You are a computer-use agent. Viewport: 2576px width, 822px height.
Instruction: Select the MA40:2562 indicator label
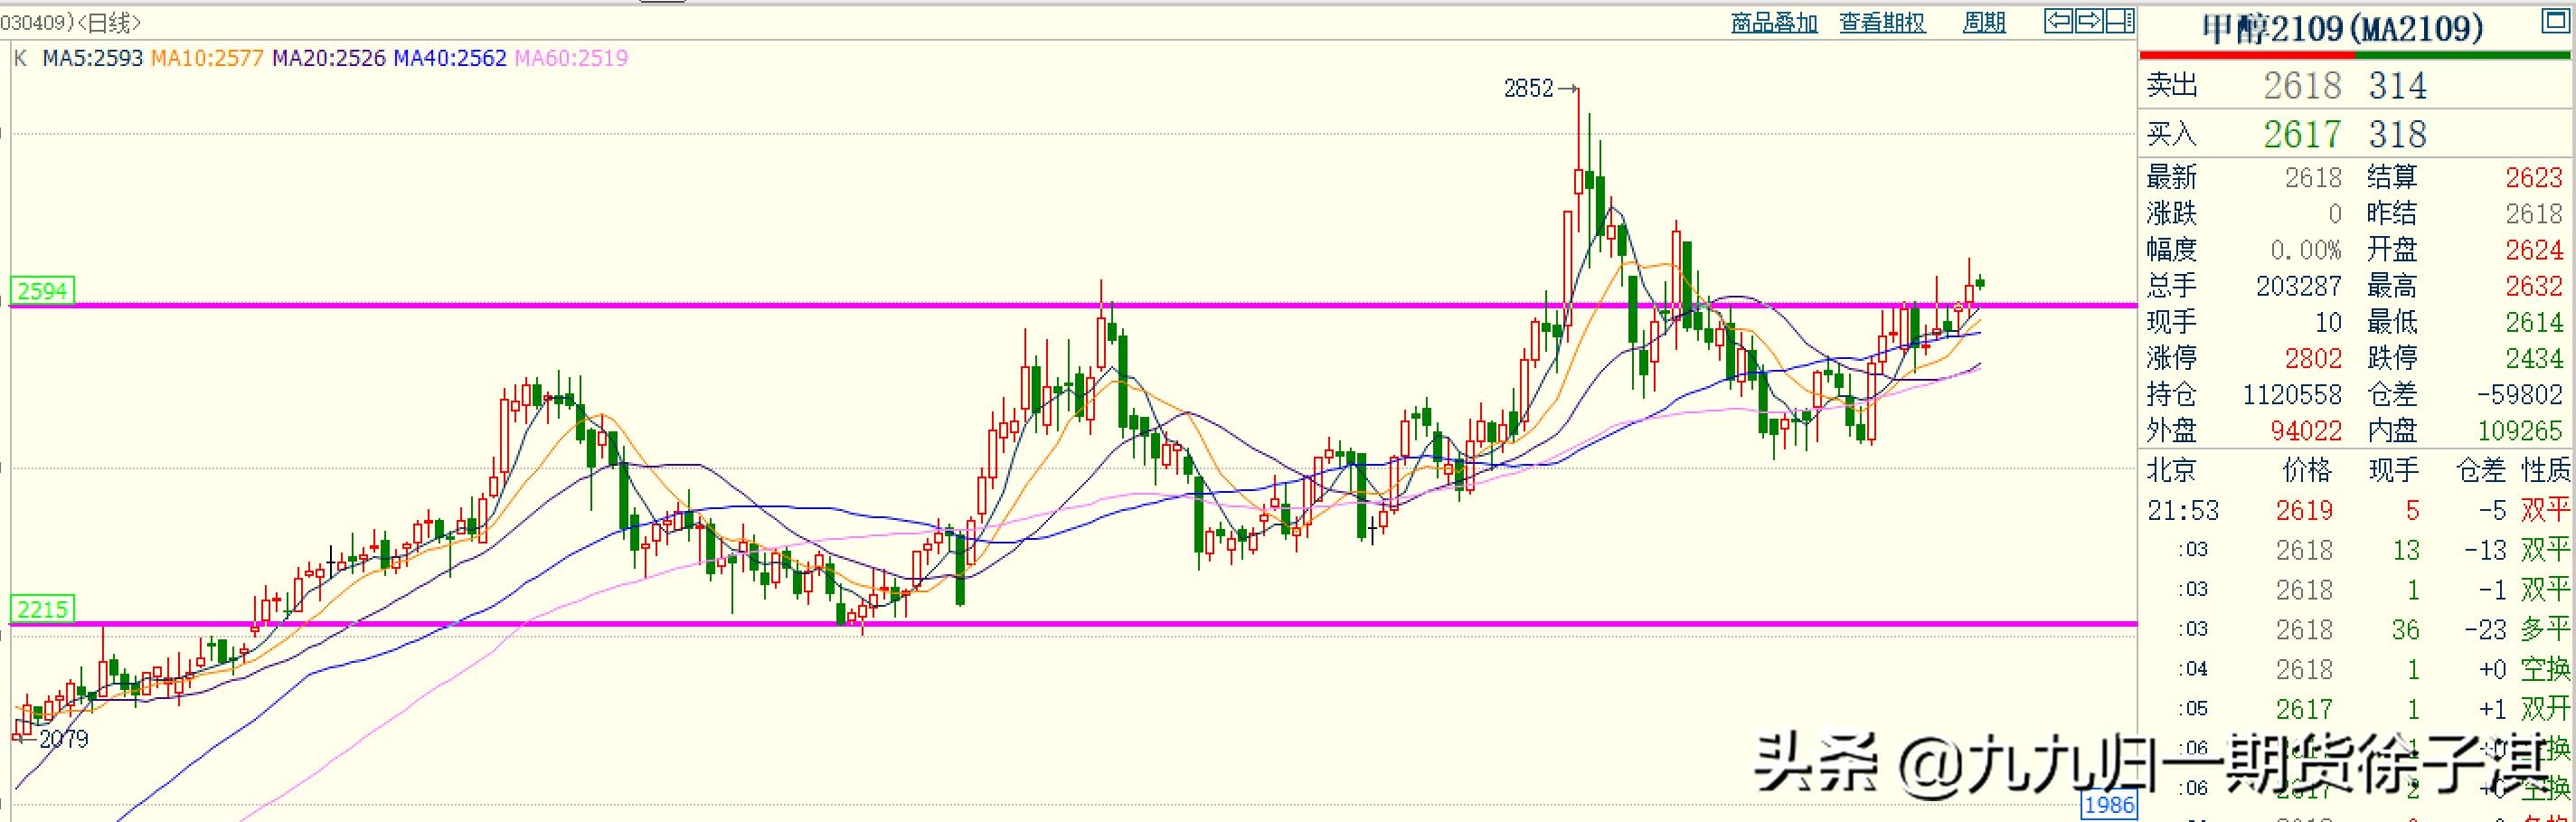point(450,58)
